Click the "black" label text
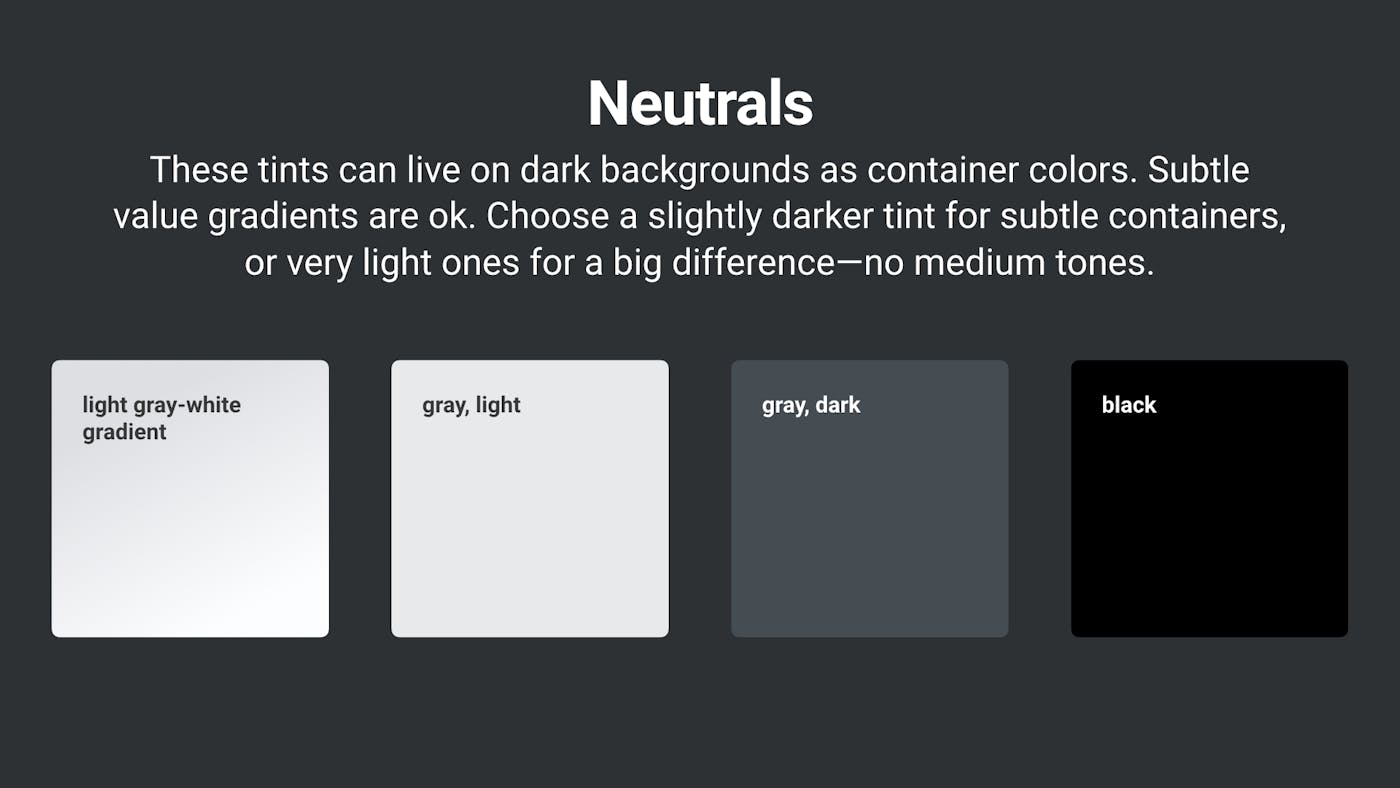 click(1129, 405)
